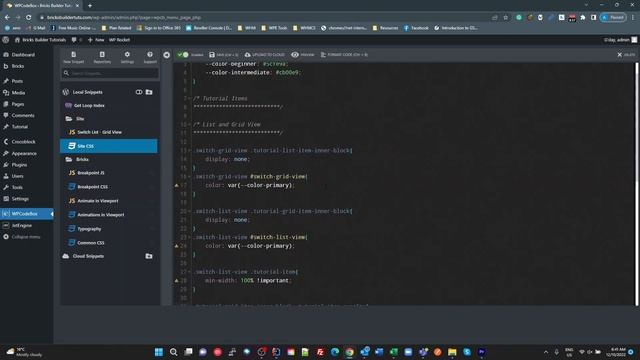Bookmark this page star icon
640x360 pixels.
coord(506,18)
